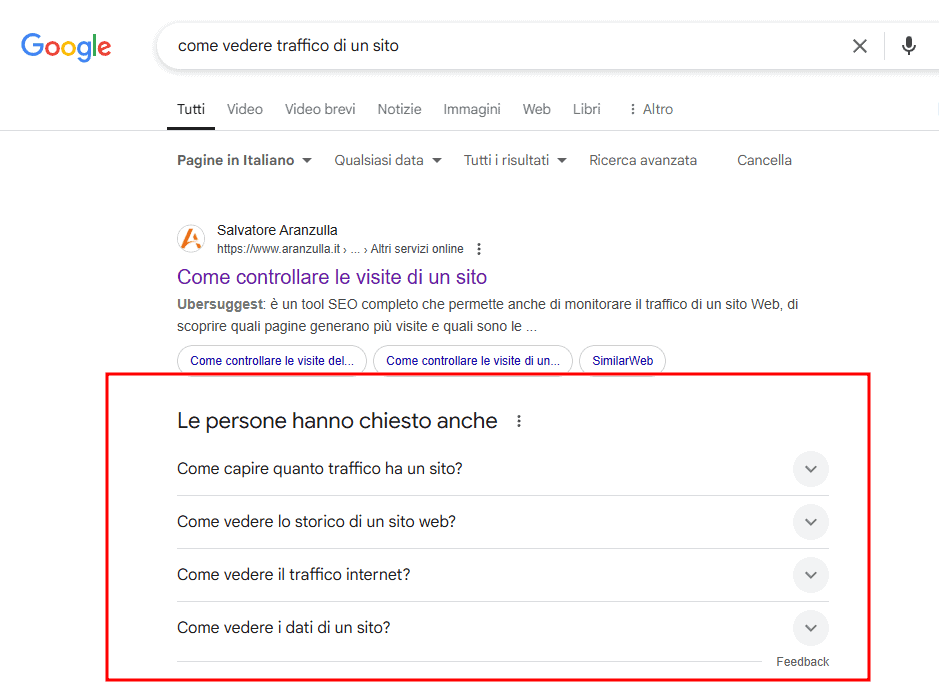Click the Google logo
The image size is (939, 699).
pyautogui.click(x=66, y=47)
